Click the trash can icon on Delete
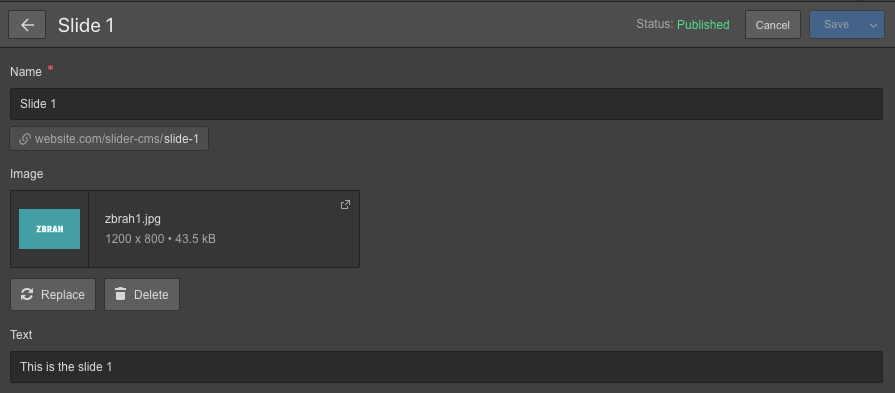The width and height of the screenshot is (895, 393). 120,294
